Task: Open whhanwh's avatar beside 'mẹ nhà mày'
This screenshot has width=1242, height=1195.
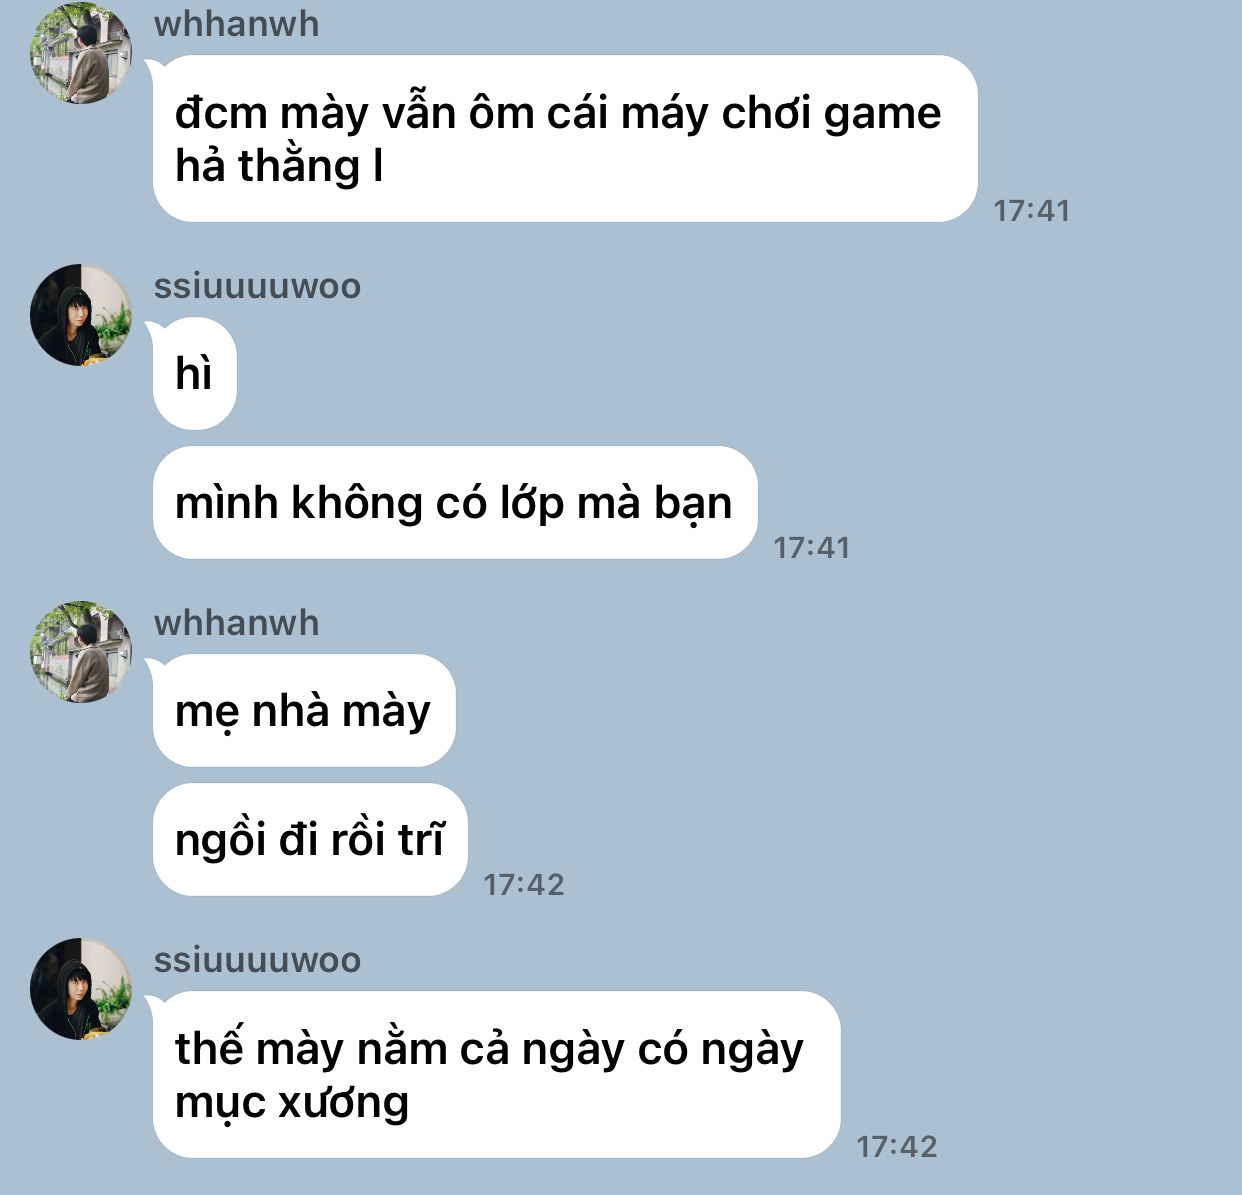Action: click(81, 652)
